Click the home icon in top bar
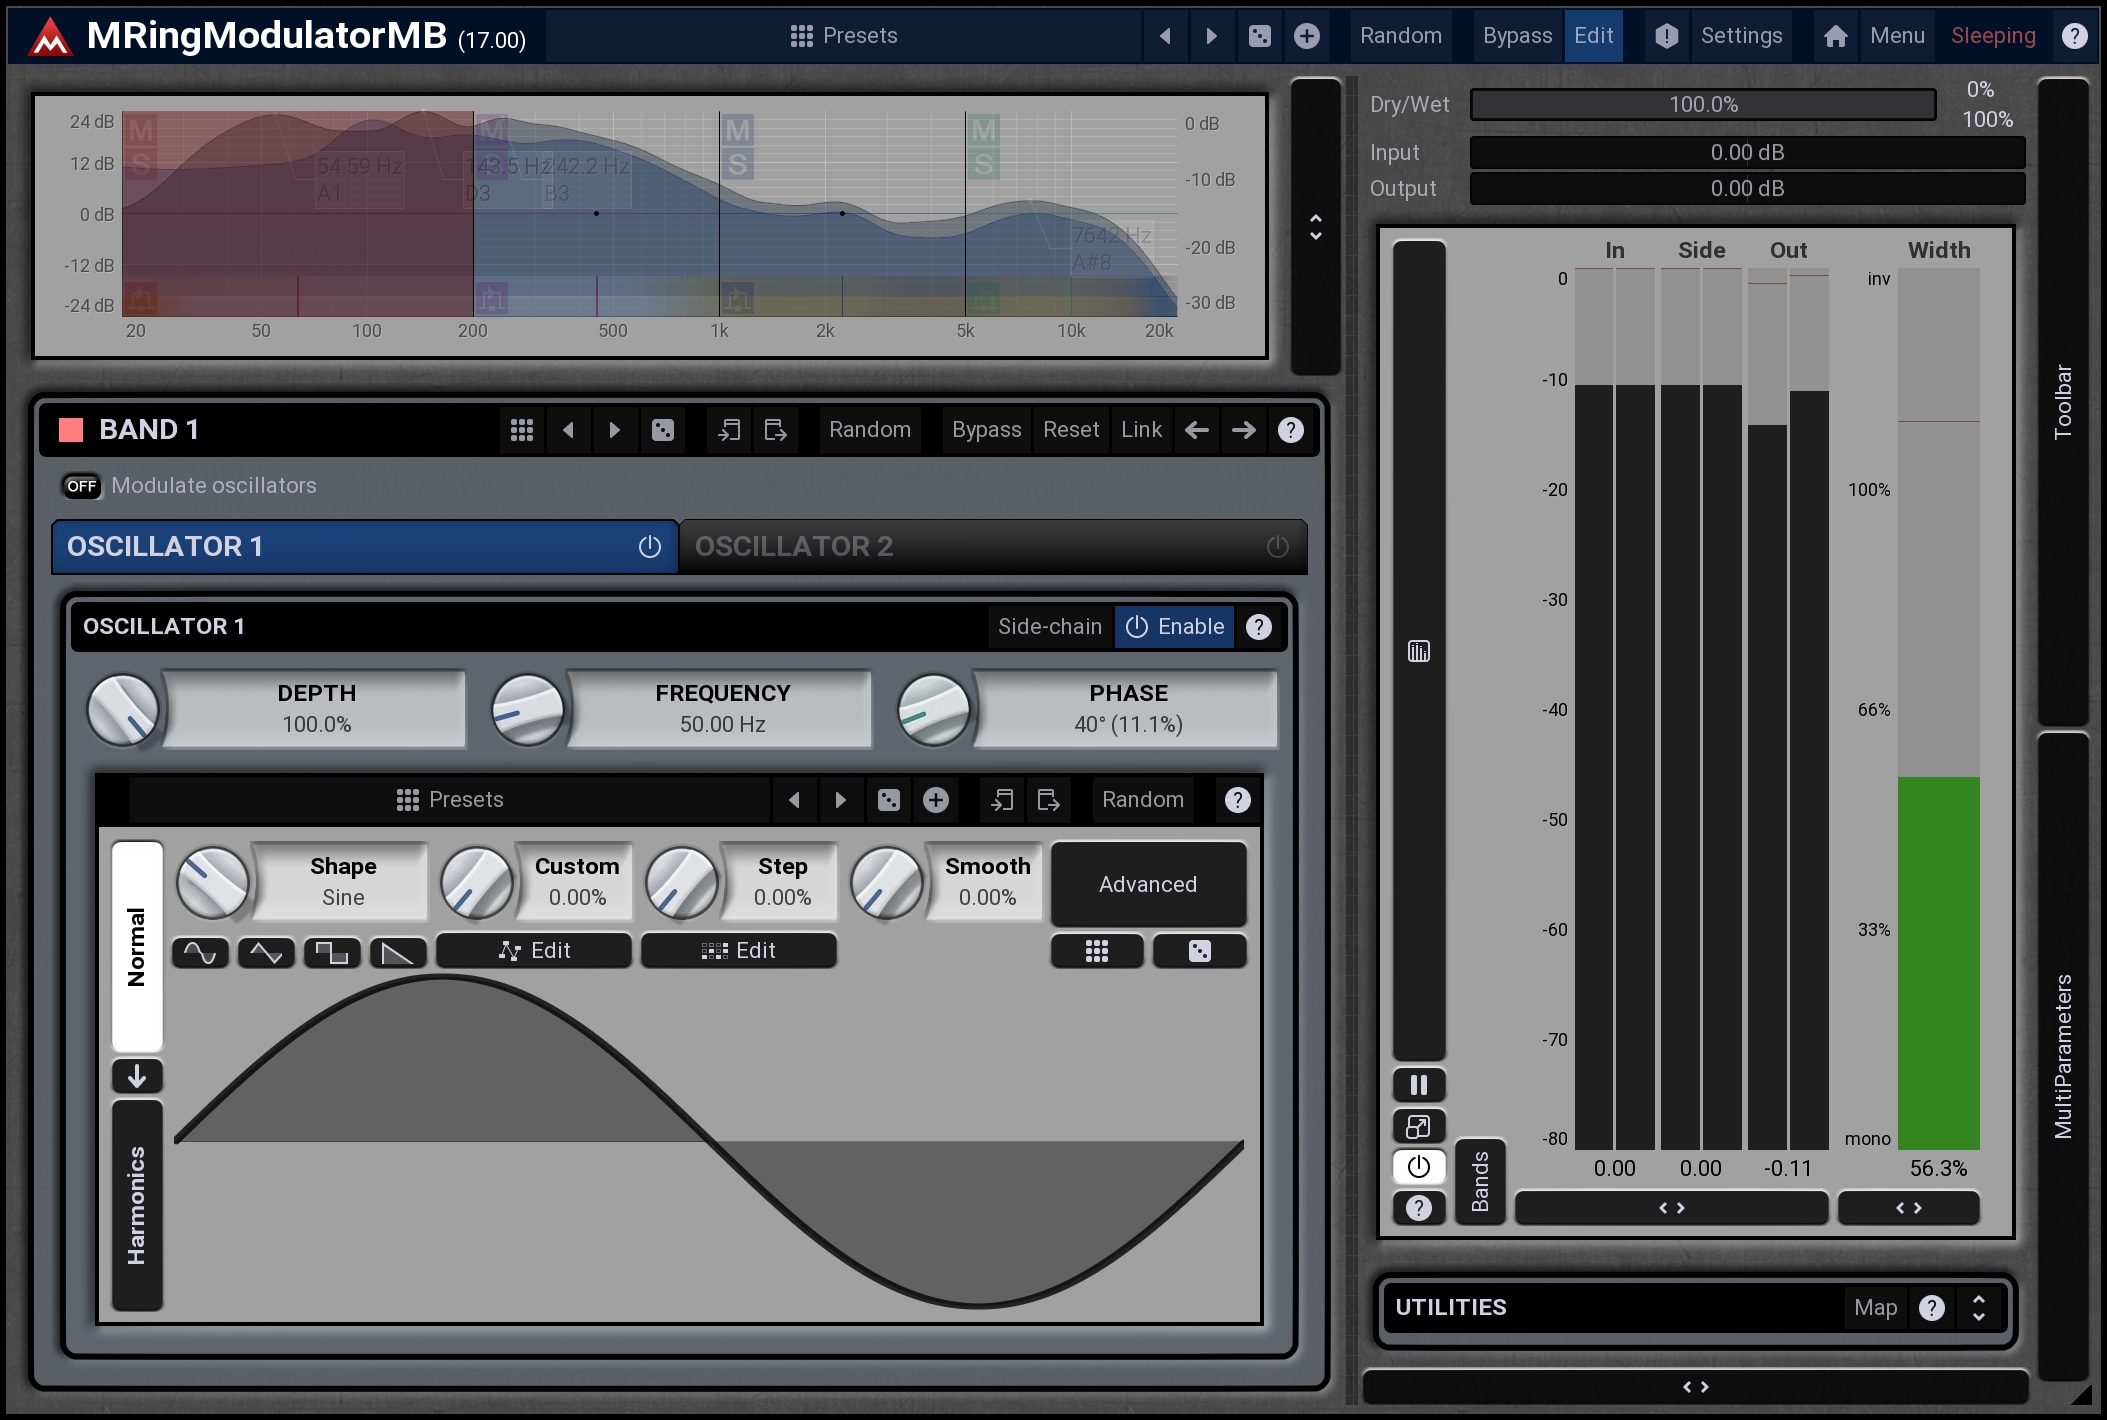2107x1420 pixels. click(x=1835, y=36)
